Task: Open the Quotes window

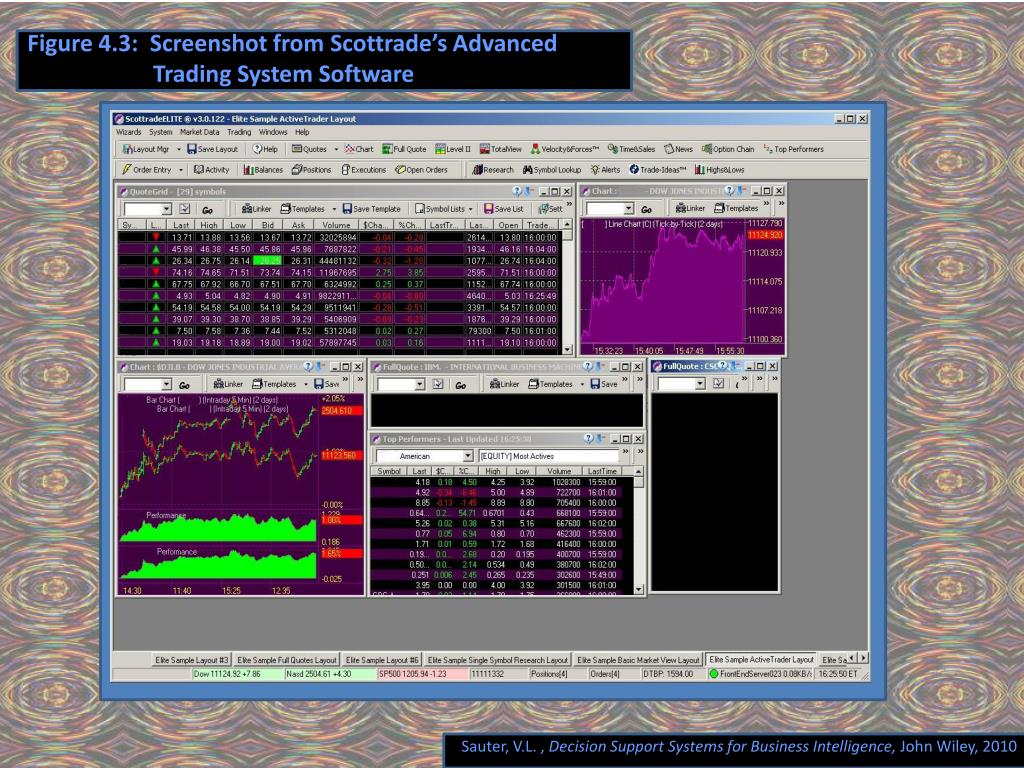Action: tap(310, 149)
